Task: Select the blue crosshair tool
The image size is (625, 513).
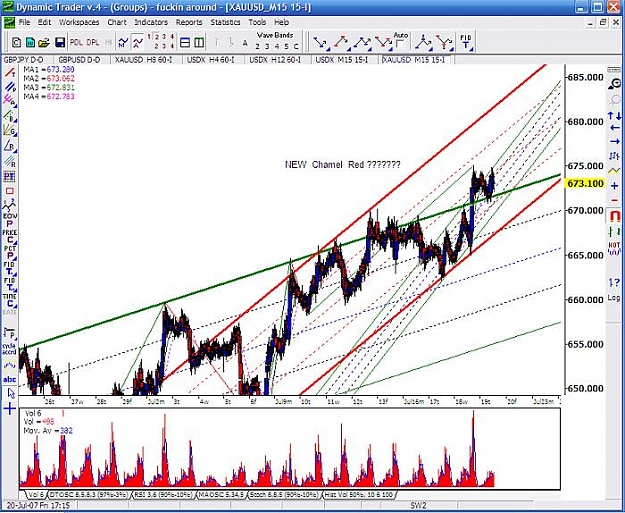Action: click(x=10, y=409)
